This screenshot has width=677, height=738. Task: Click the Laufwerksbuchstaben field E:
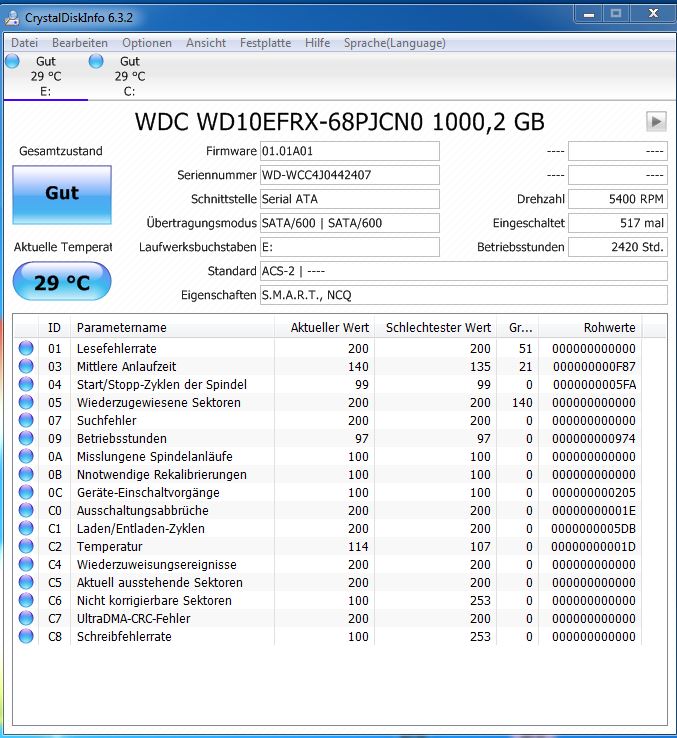(350, 247)
